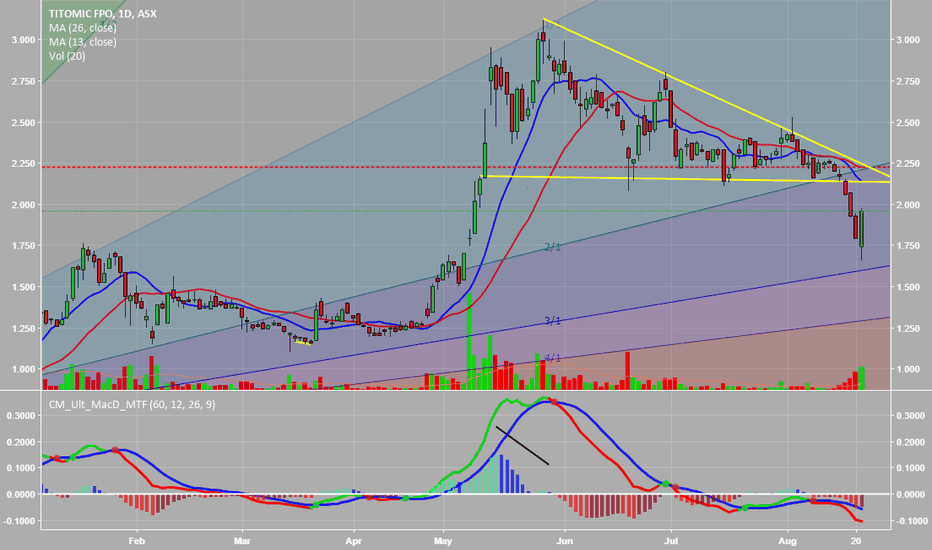Click the -0.1000 MACD value on right axis
Screen dimensions: 932x550
click(x=910, y=521)
